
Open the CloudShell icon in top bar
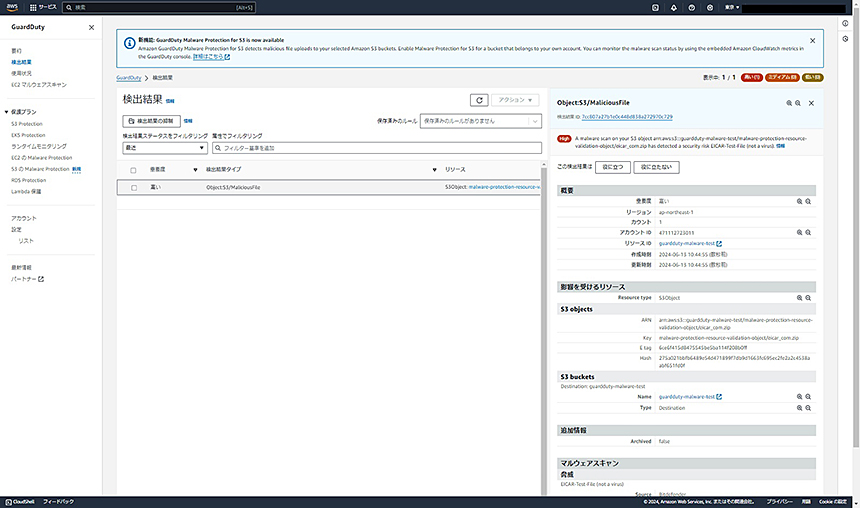[x=655, y=8]
